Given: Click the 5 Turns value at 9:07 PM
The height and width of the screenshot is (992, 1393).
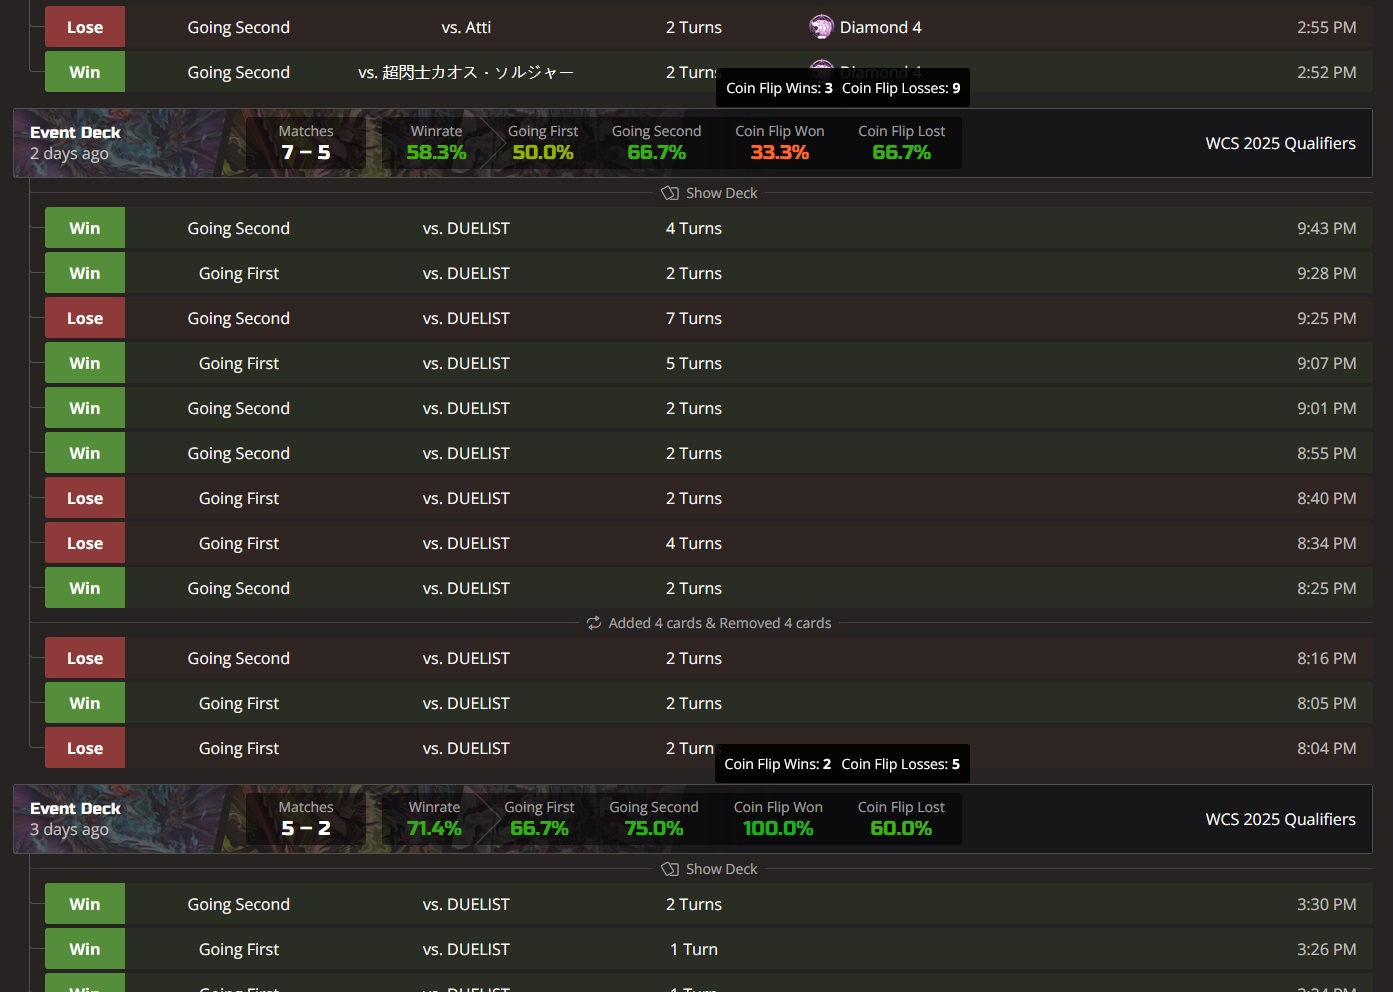Looking at the screenshot, I should pyautogui.click(x=694, y=363).
